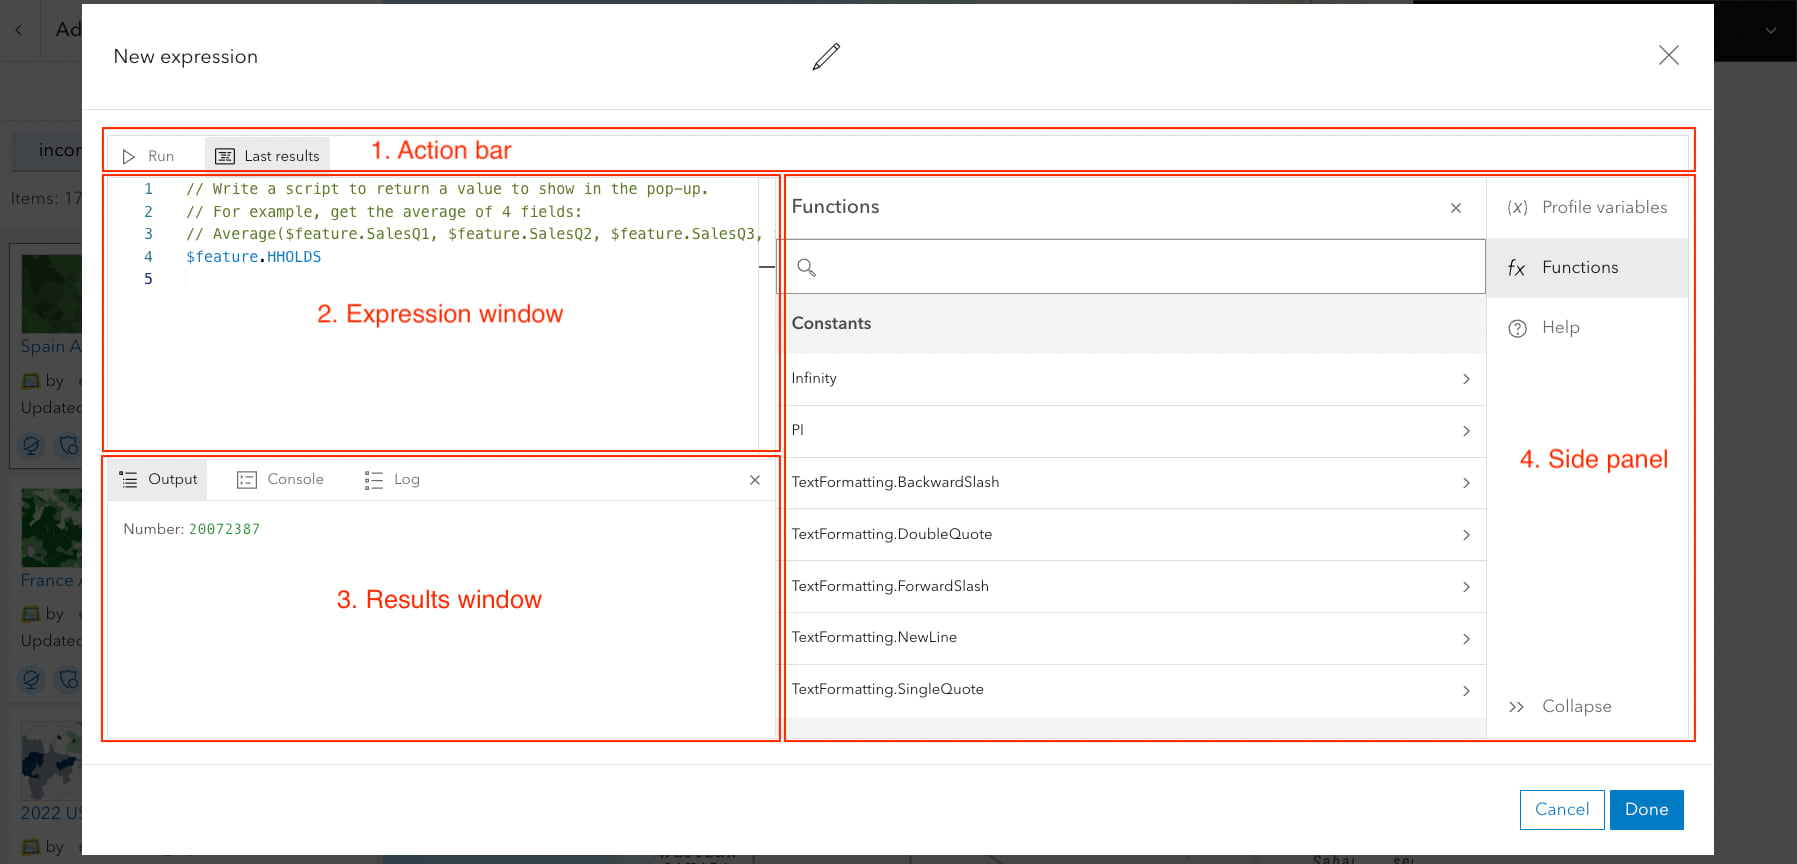Click the Cancel button

[1562, 810]
